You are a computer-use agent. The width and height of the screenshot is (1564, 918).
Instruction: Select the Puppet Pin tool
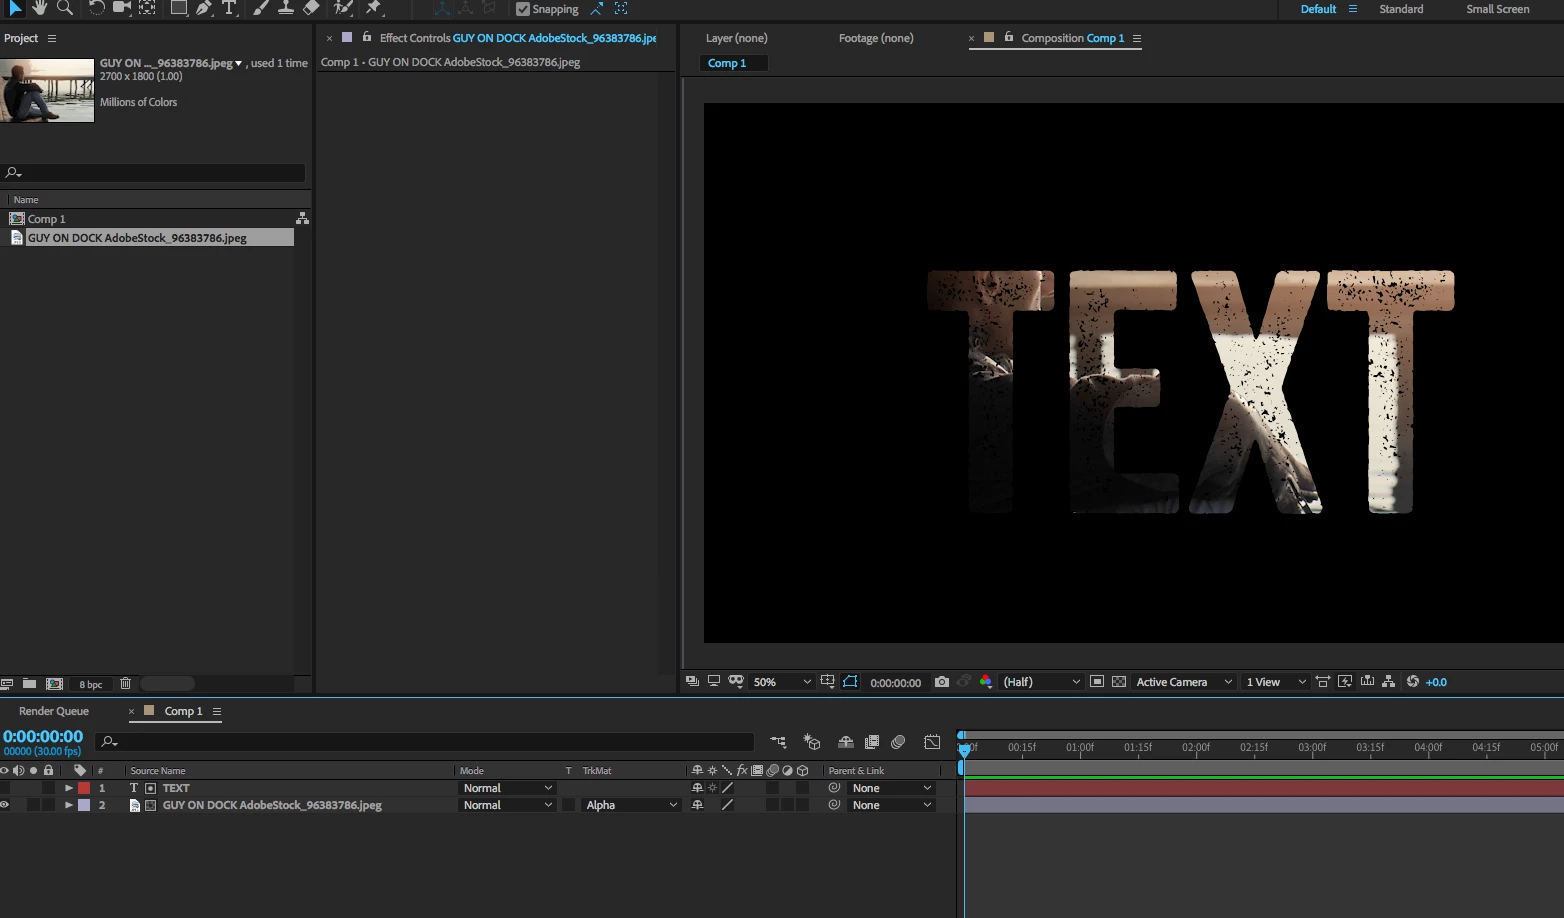[x=374, y=8]
